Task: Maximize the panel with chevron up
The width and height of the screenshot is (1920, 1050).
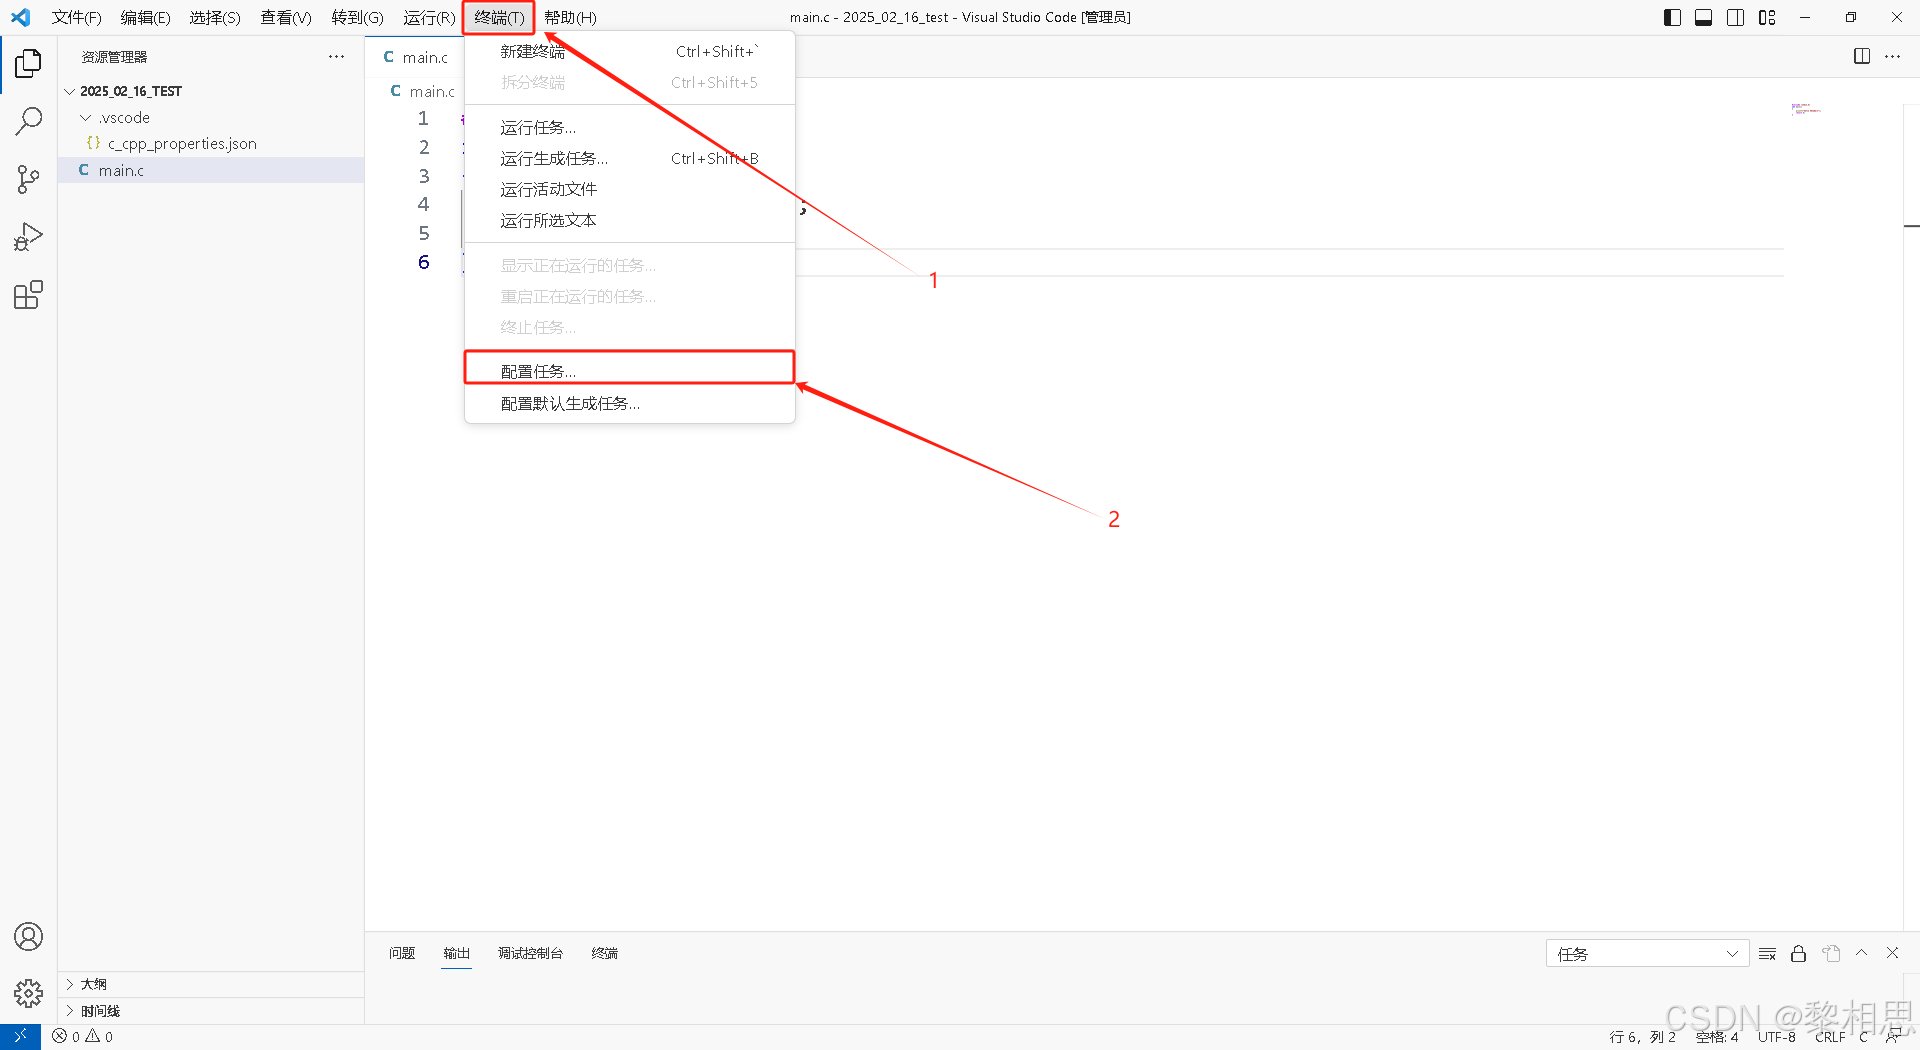Action: 1862,953
